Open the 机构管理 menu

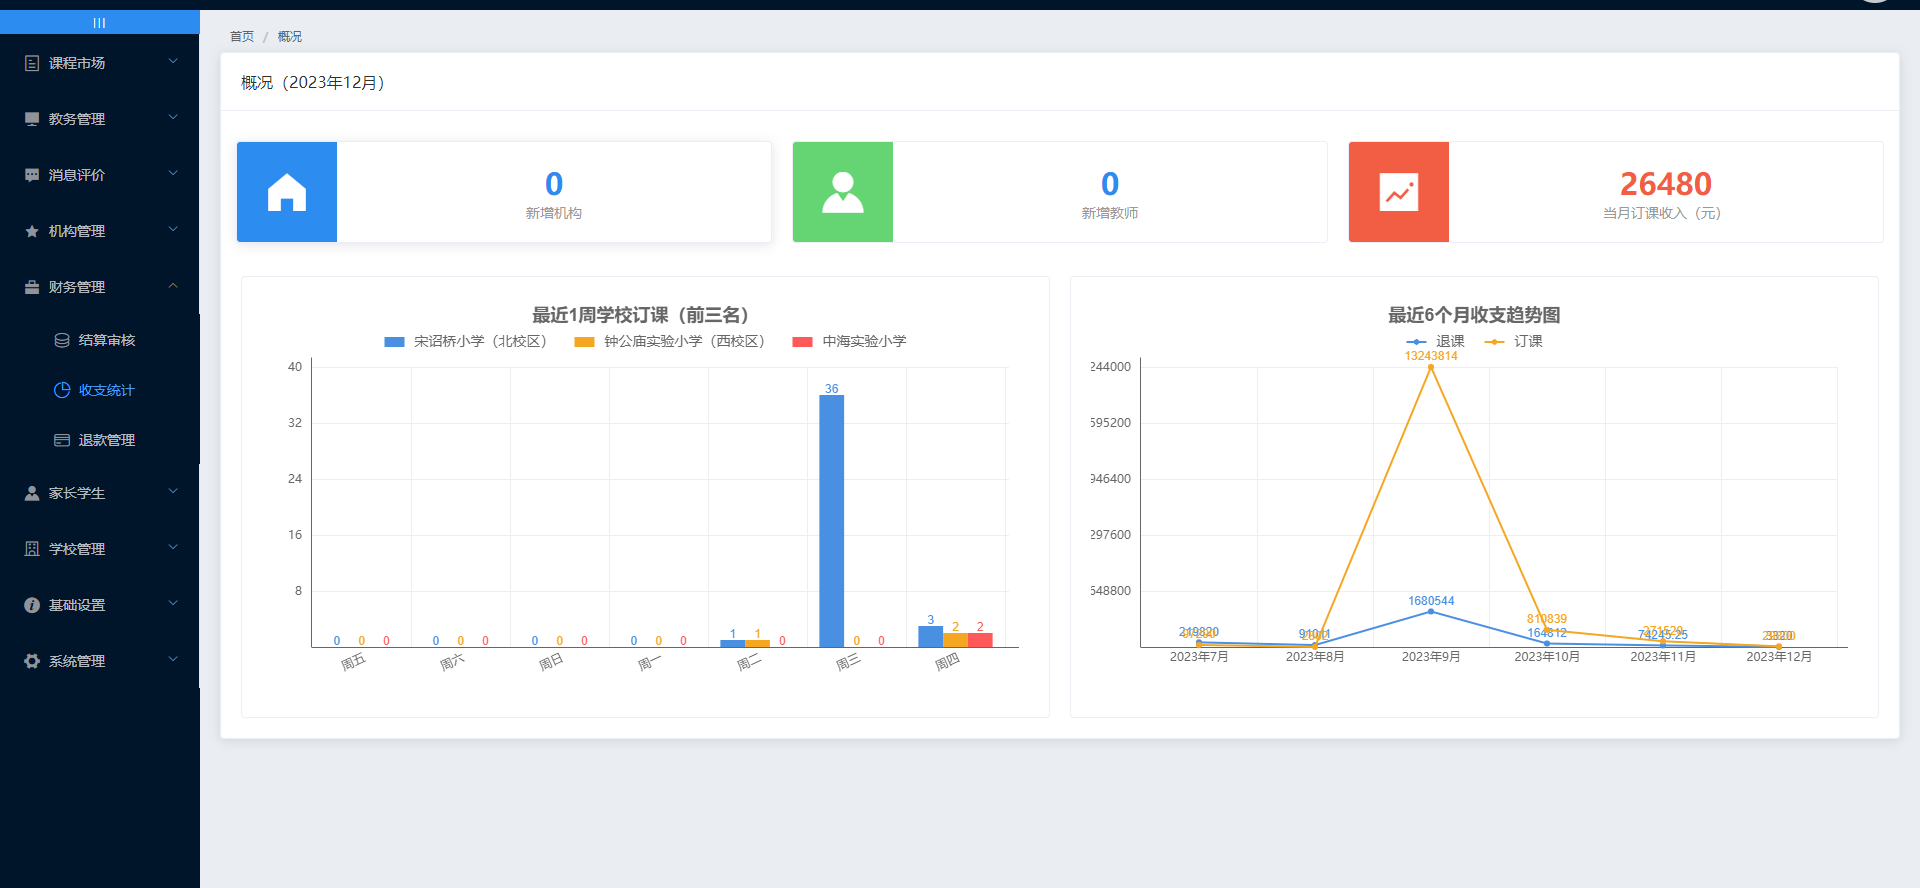(99, 231)
